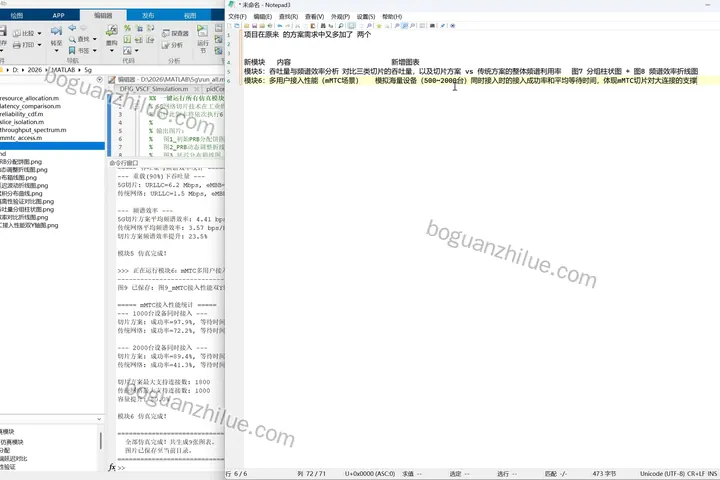The width and height of the screenshot is (720, 480).
Task: Open Notepad3 设置(S) menu
Action: 366,17
